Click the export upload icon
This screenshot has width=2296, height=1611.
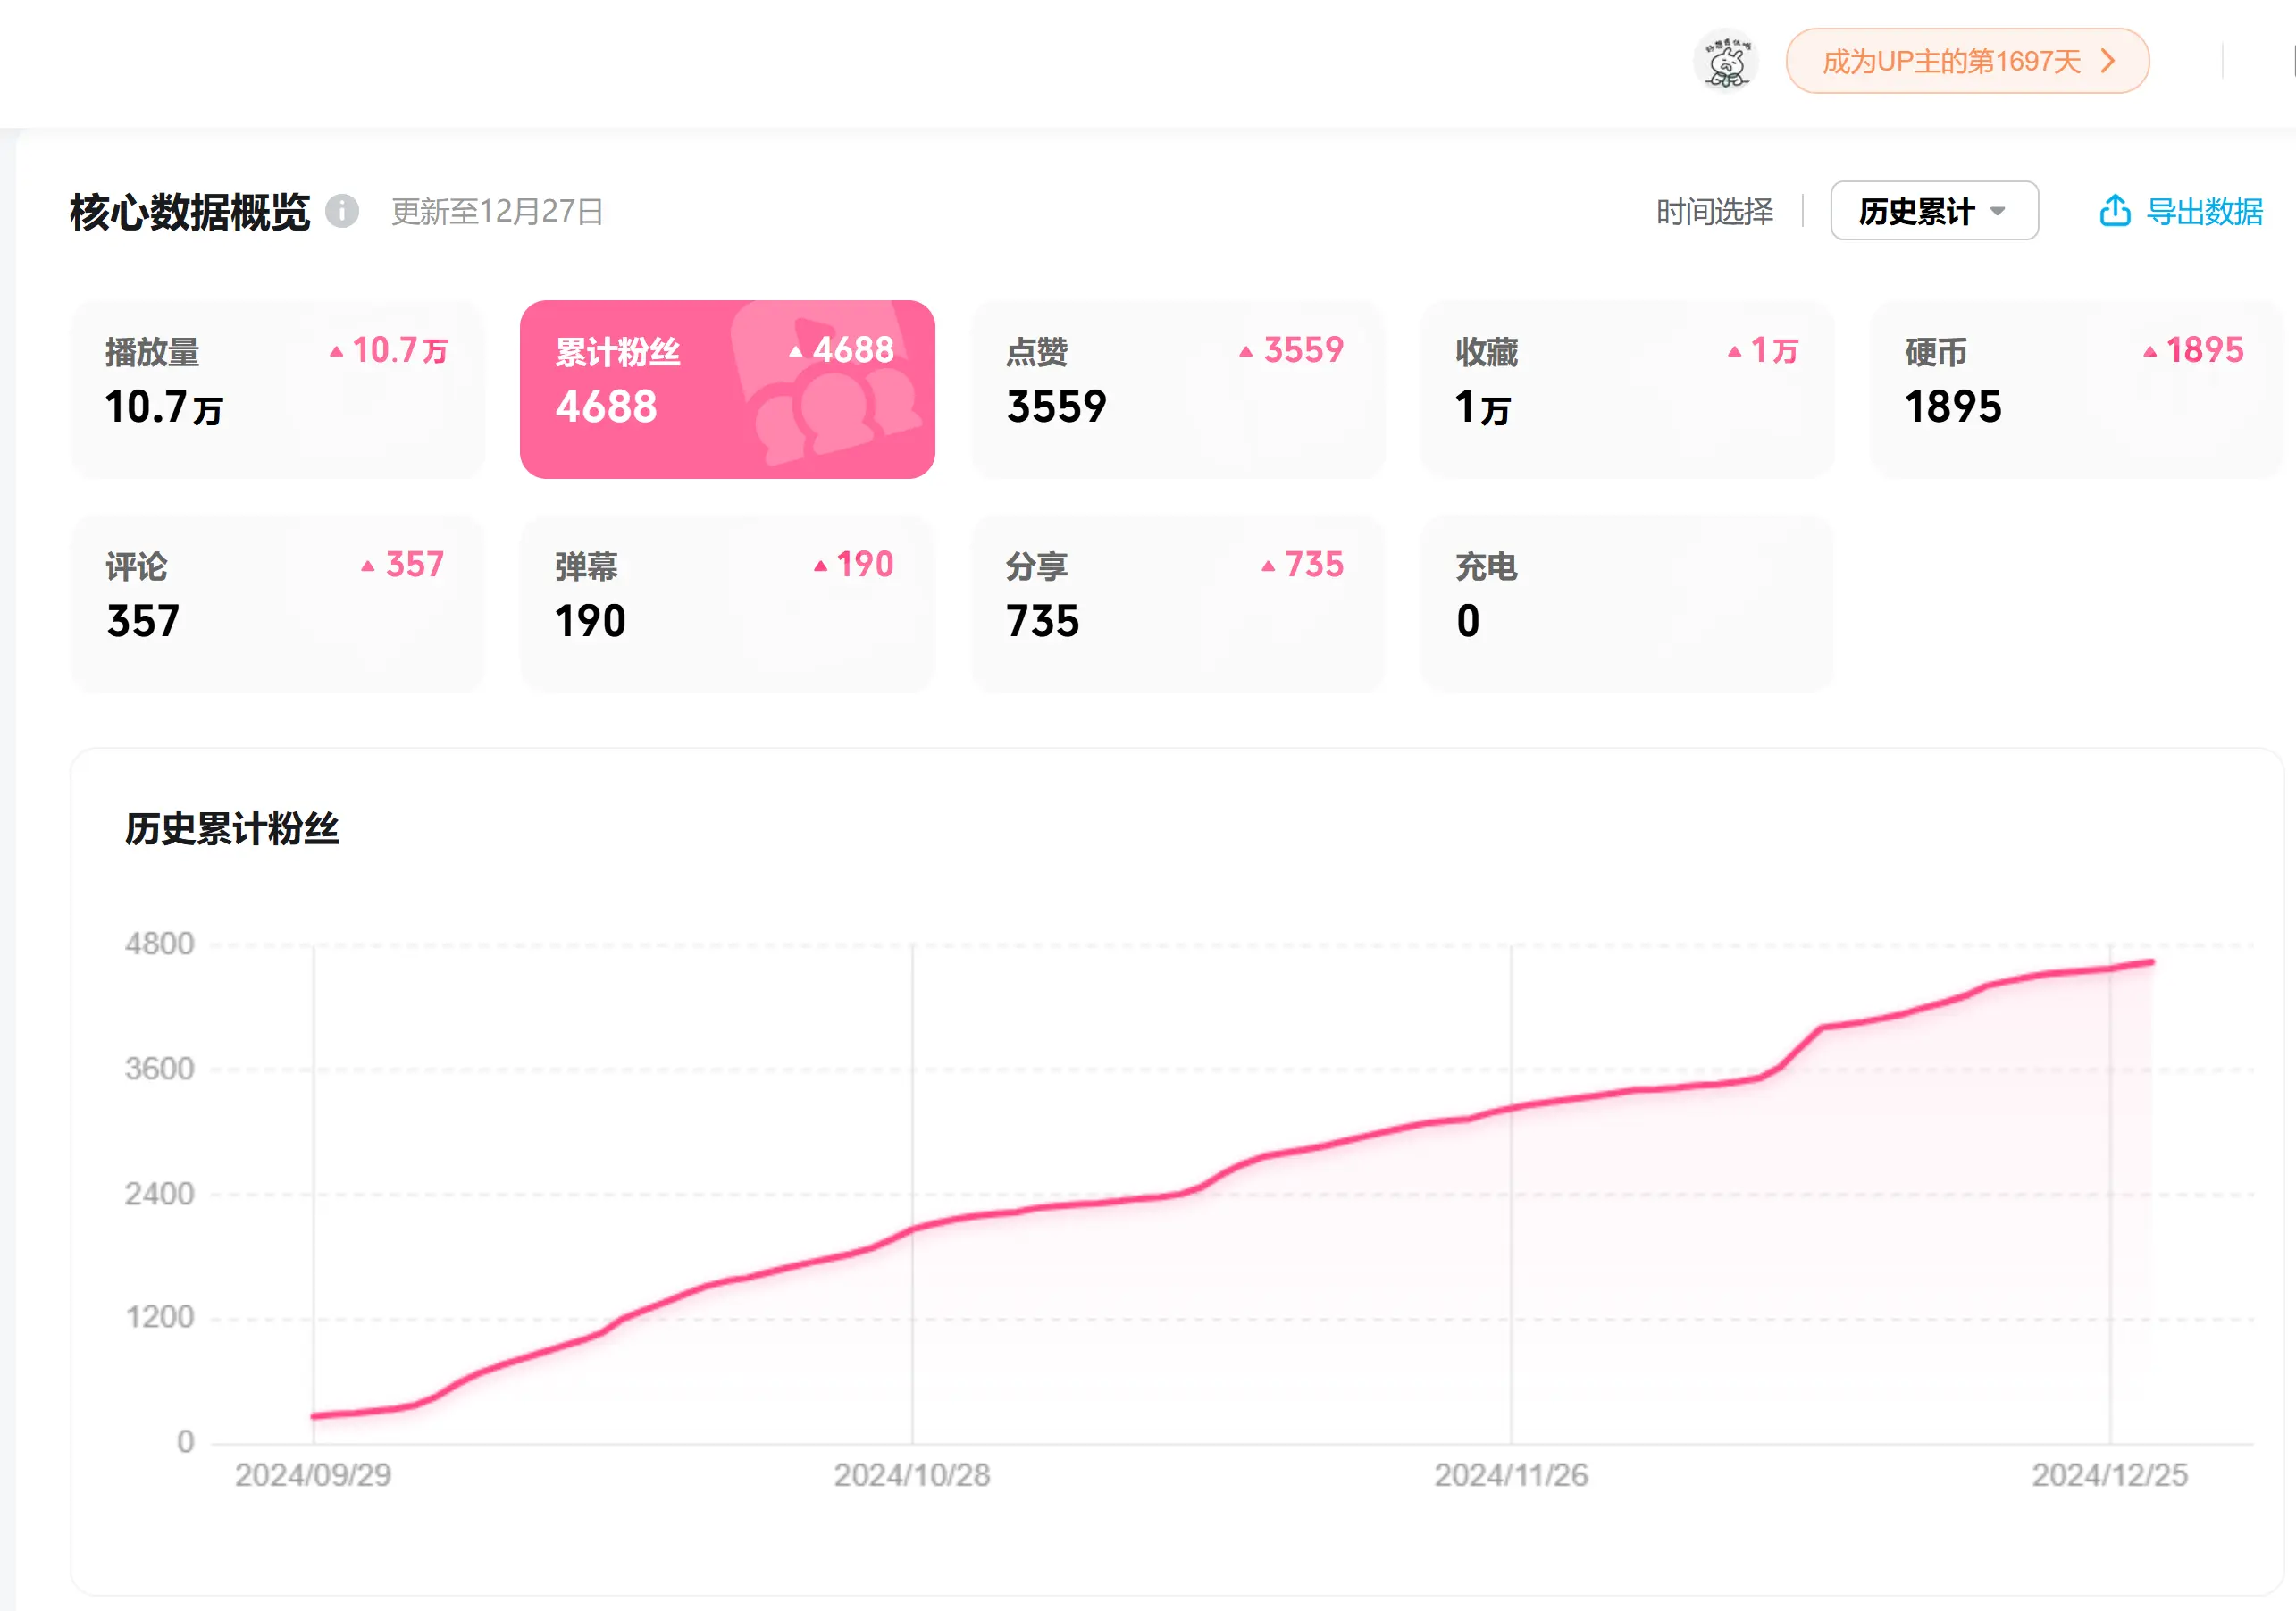coord(2114,211)
